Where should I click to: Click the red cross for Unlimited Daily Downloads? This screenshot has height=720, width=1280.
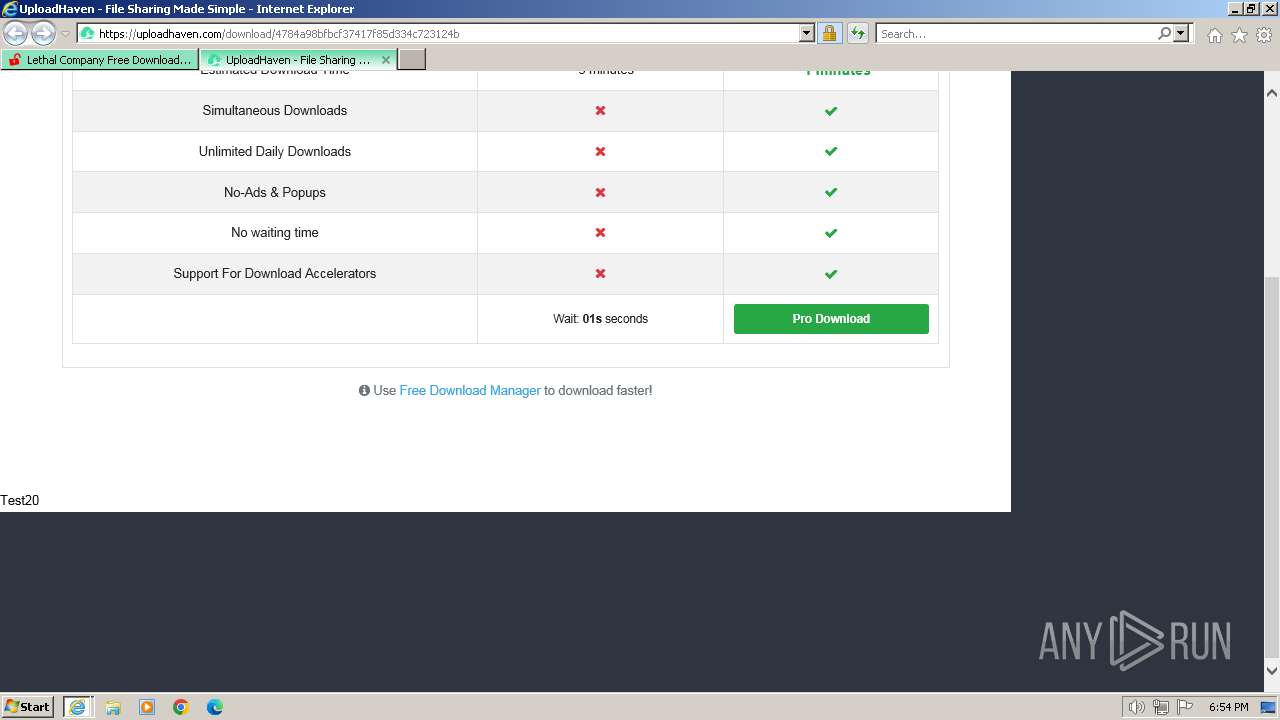[600, 152]
